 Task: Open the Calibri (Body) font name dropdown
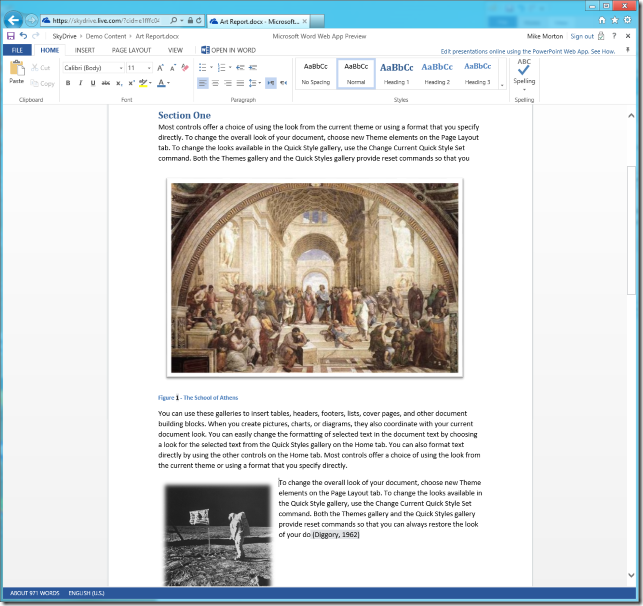click(119, 68)
